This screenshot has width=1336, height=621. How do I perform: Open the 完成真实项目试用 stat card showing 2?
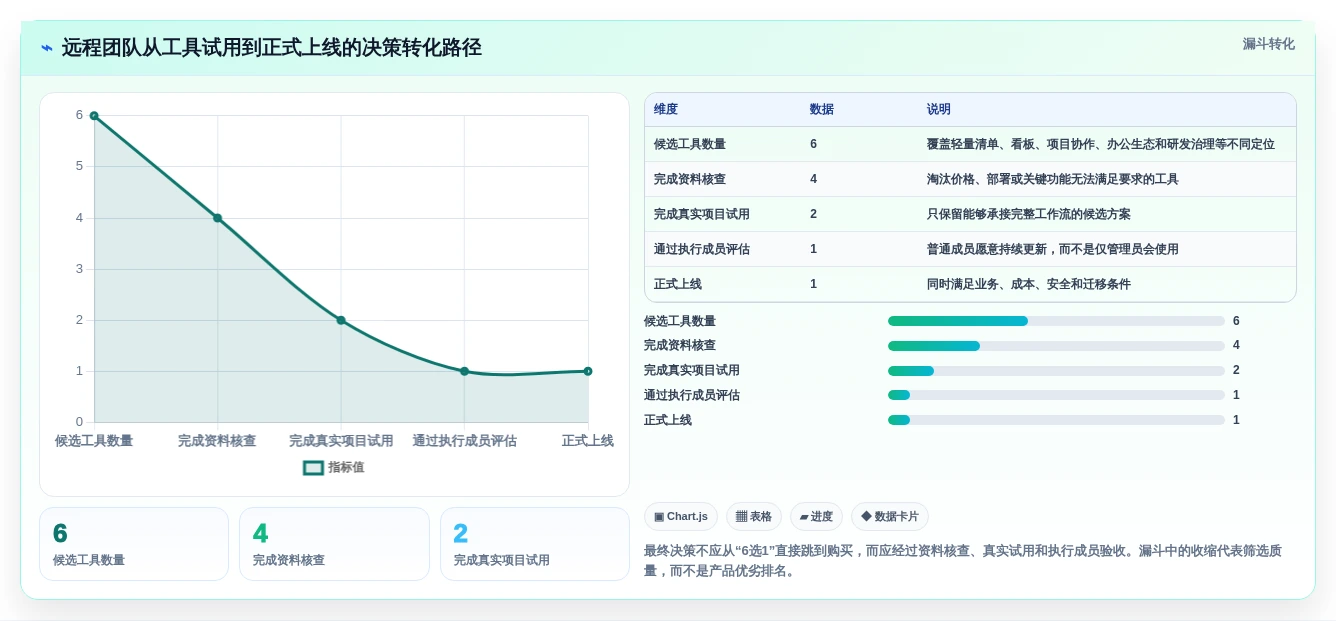[535, 544]
